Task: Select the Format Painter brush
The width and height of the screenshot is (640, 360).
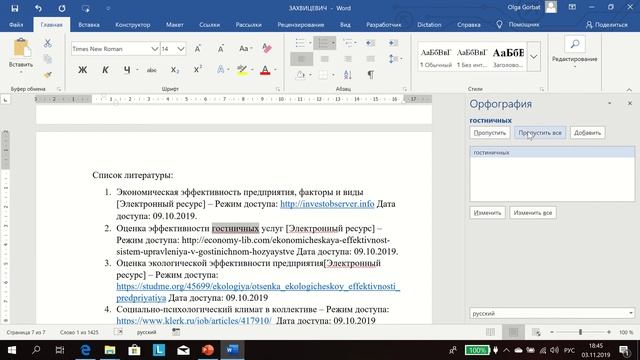Action: click(48, 75)
